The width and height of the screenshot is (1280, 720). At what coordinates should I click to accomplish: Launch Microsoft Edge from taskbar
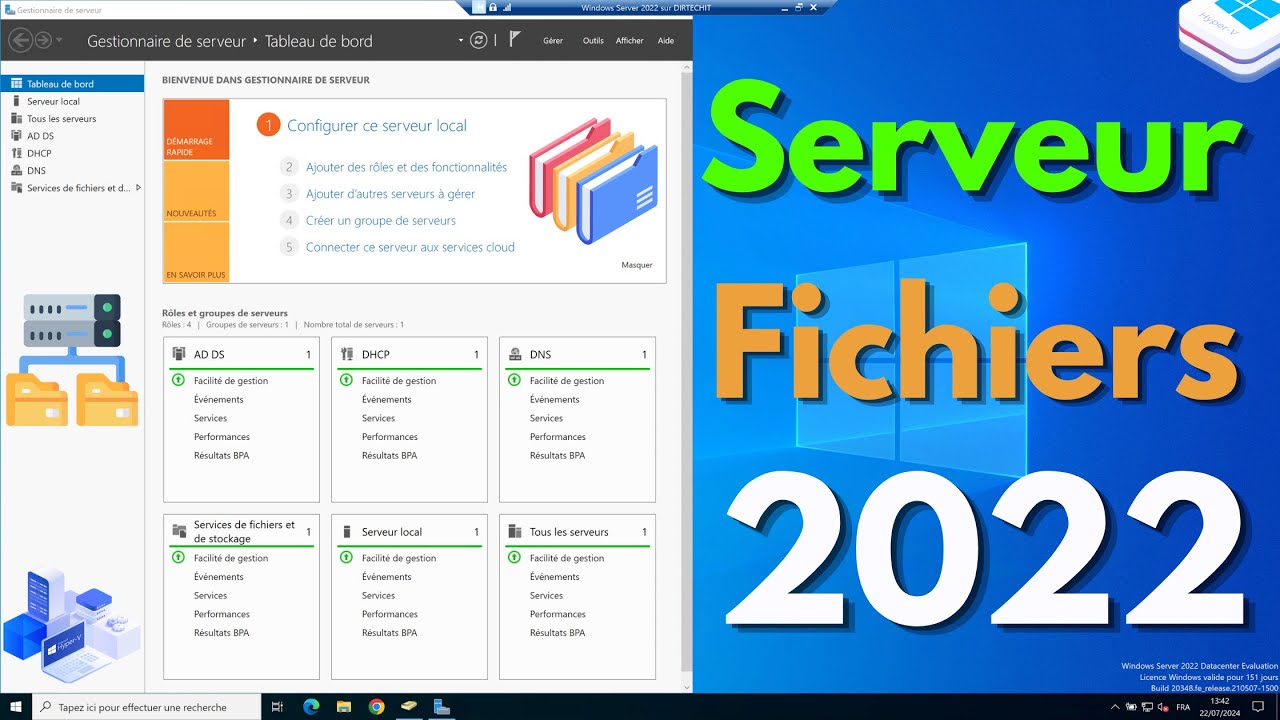click(x=311, y=707)
